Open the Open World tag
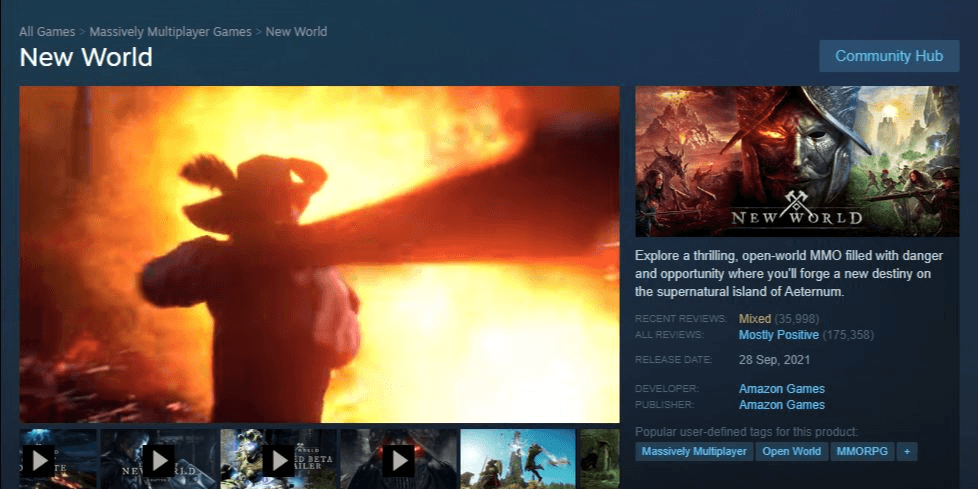The image size is (978, 489). [x=792, y=452]
